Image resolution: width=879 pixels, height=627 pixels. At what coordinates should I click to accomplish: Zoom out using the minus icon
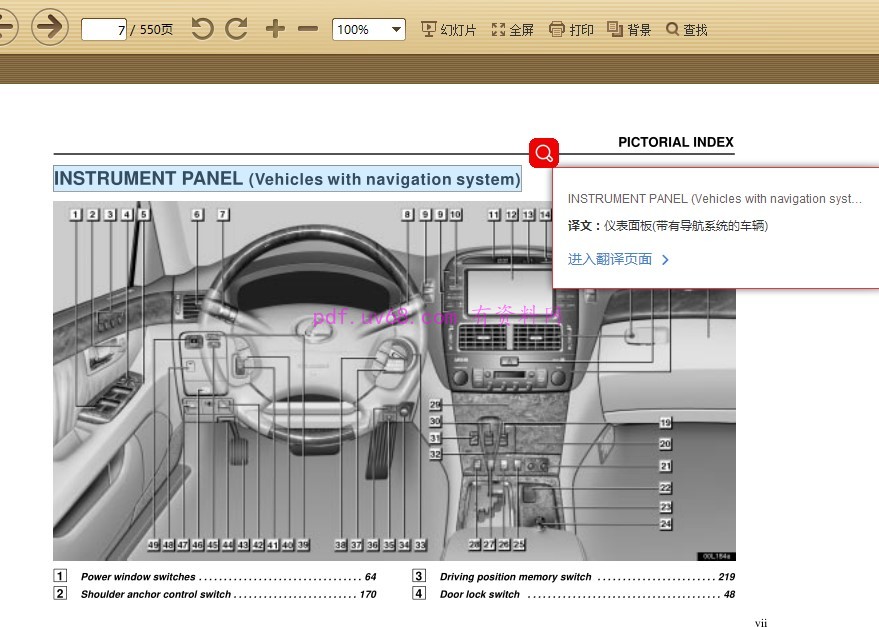[x=306, y=29]
